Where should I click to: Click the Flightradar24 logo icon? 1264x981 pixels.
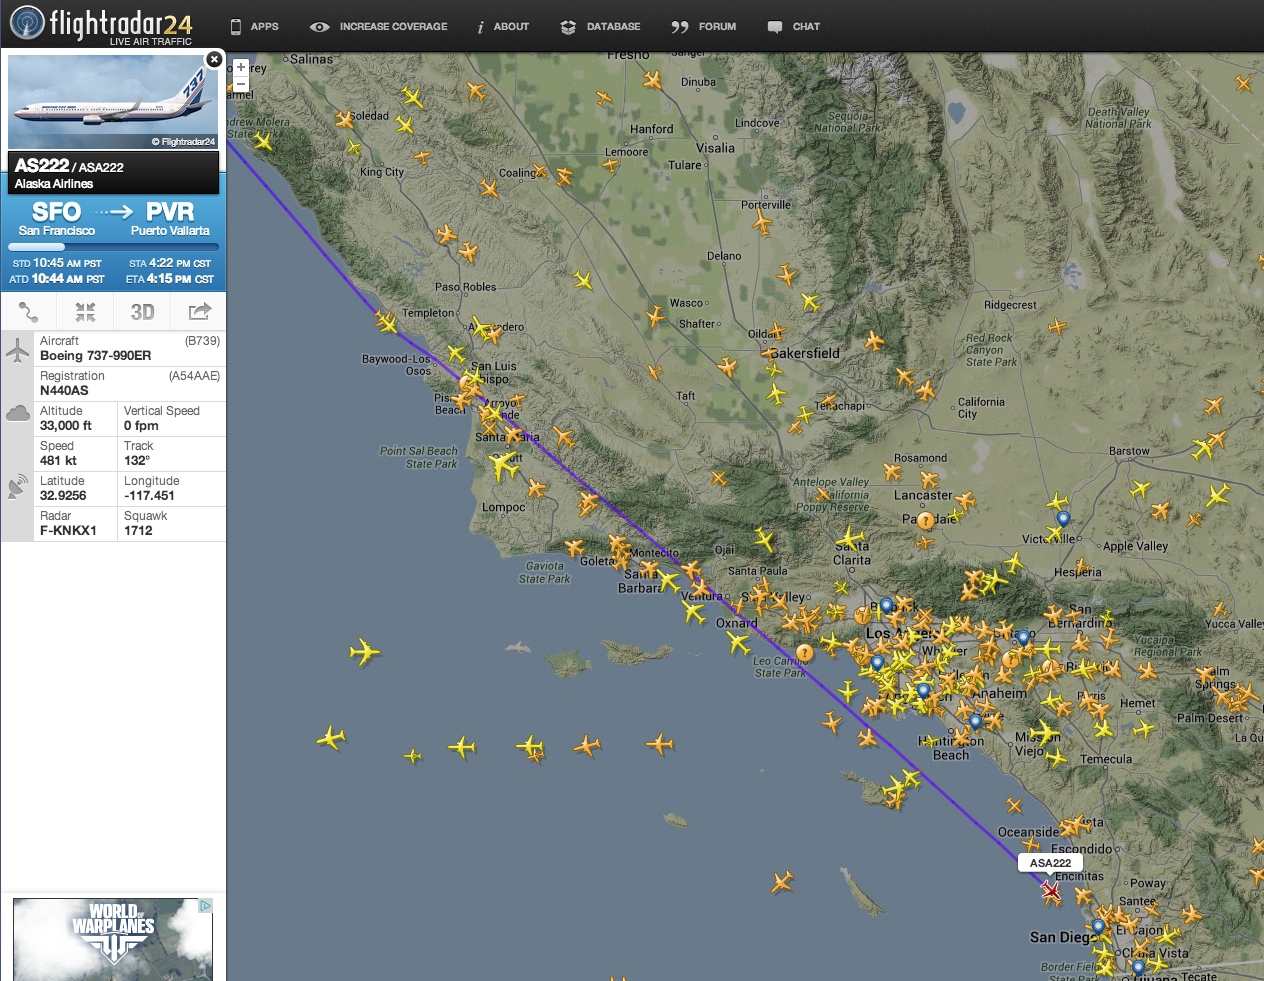tap(27, 21)
